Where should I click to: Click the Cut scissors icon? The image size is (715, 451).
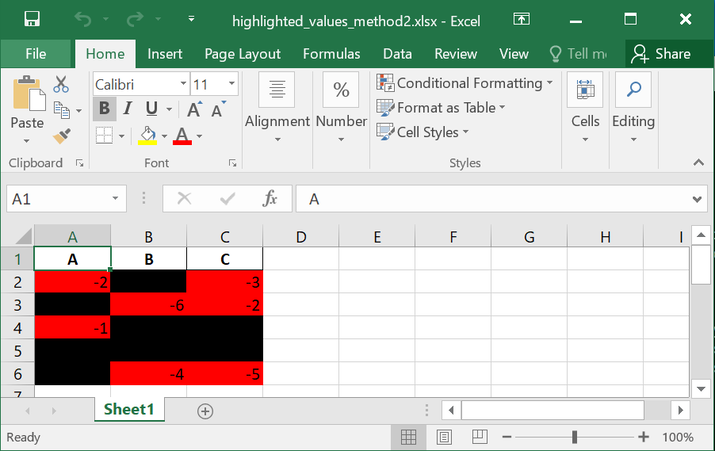coord(62,85)
